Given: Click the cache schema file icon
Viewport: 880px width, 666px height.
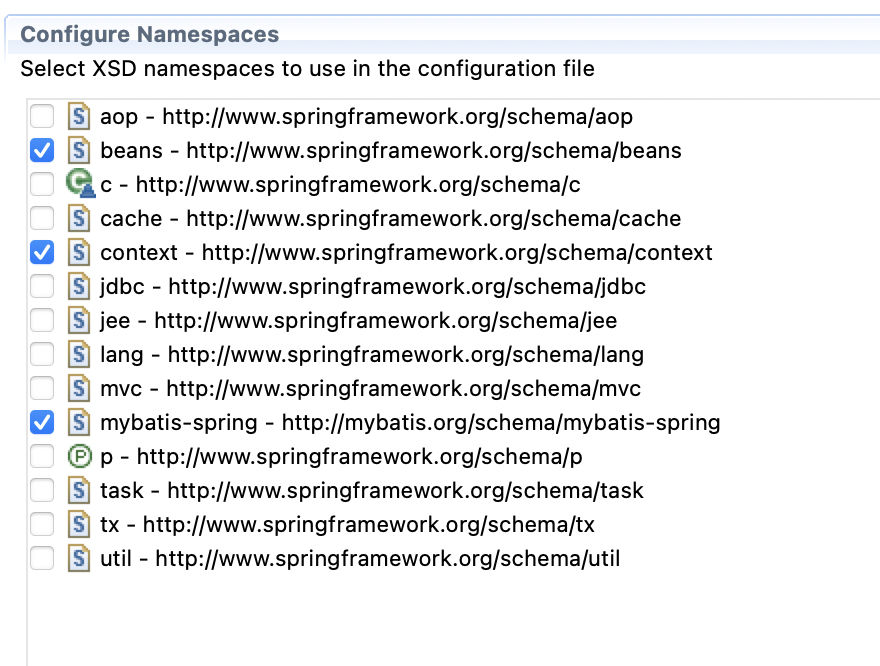Looking at the screenshot, I should (79, 218).
